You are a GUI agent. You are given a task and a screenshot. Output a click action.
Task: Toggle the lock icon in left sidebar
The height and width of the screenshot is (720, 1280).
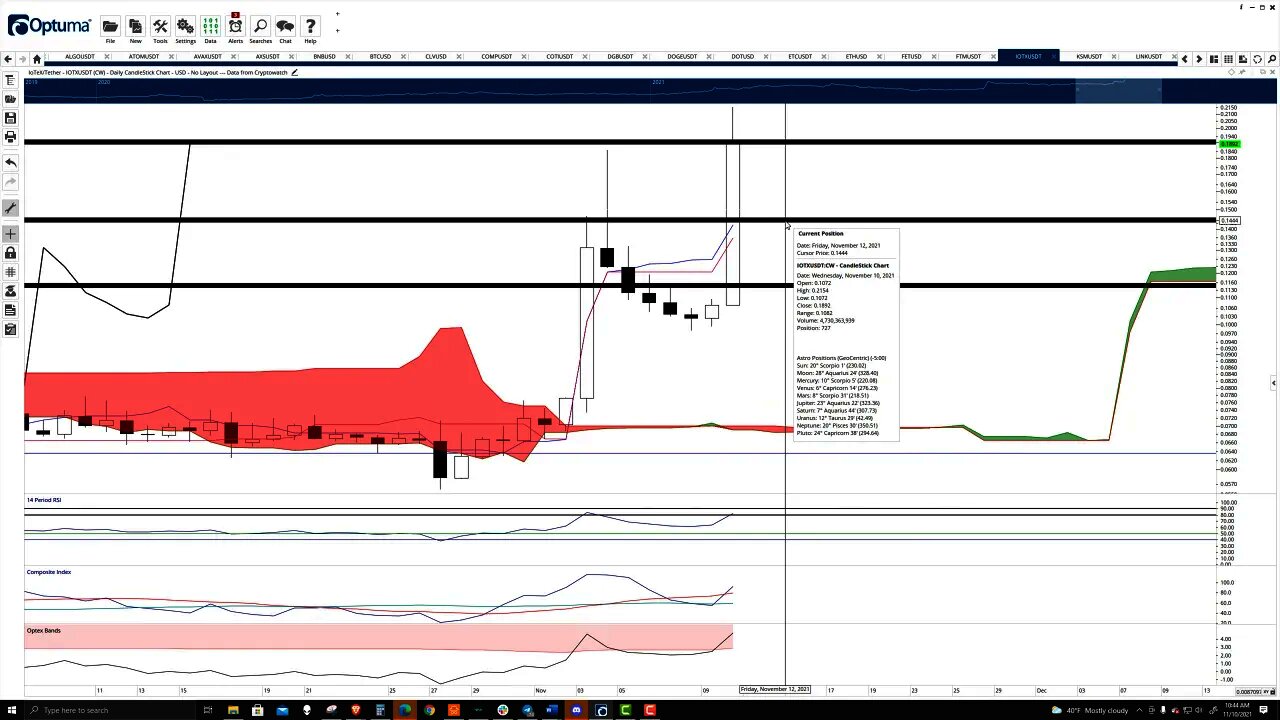10,253
